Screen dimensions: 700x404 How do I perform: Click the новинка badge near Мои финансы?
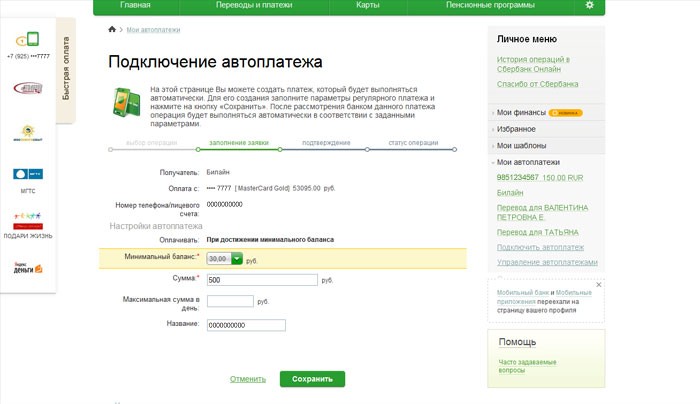click(x=565, y=113)
